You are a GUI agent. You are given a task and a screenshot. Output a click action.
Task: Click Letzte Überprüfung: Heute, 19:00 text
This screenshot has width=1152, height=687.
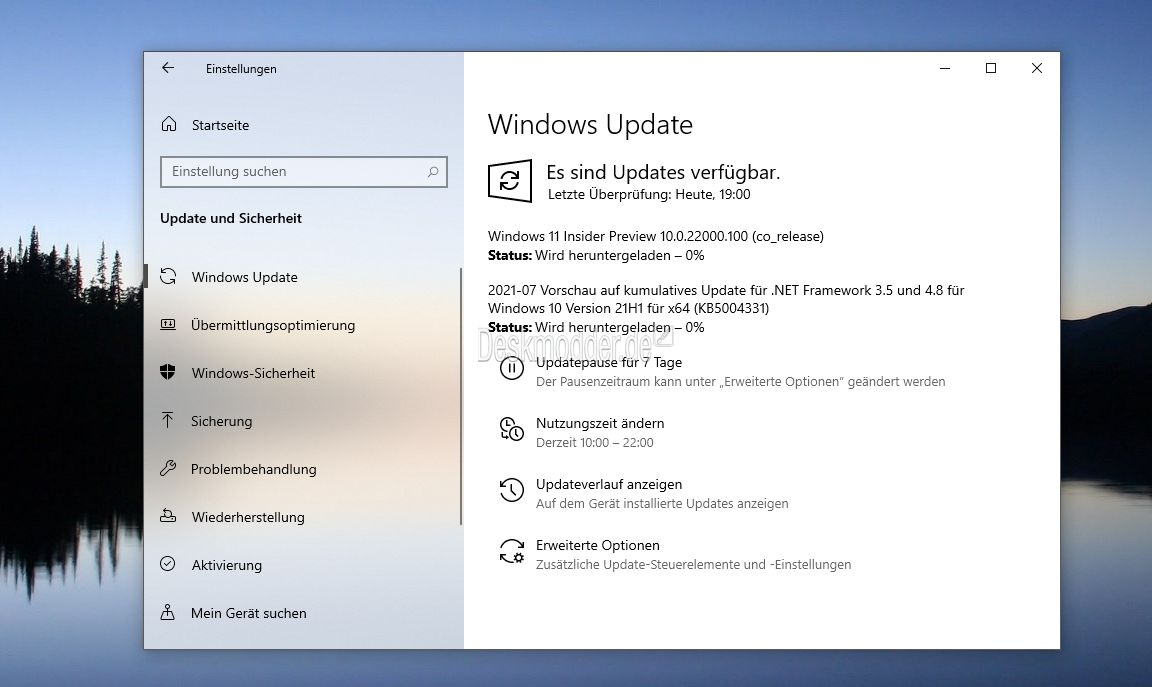tap(649, 195)
